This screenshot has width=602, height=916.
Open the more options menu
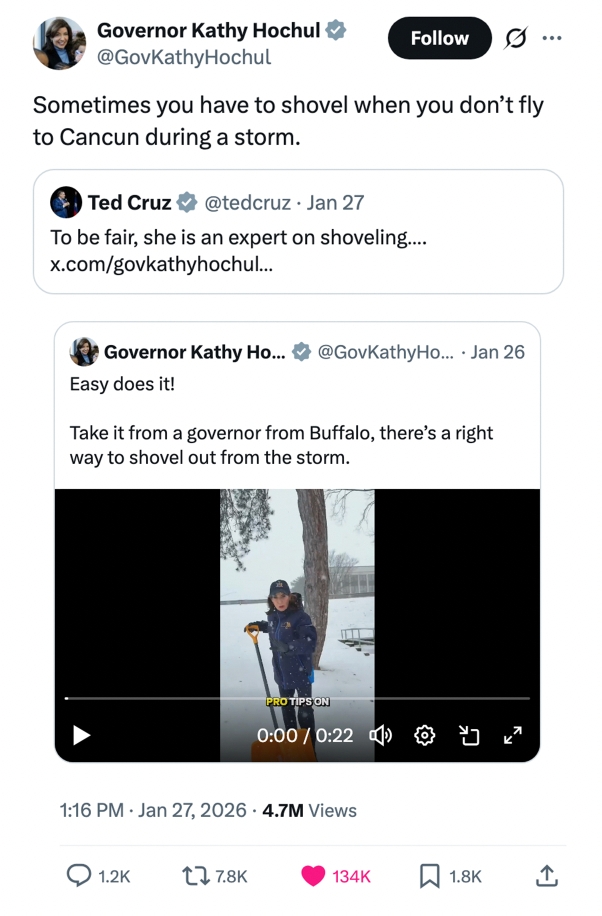[552, 38]
